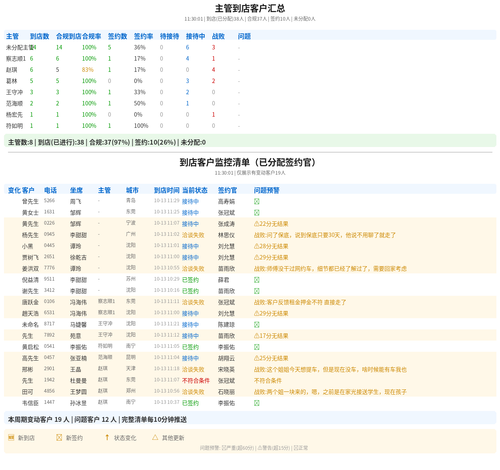Click agent name 马婕馨

click(78, 325)
